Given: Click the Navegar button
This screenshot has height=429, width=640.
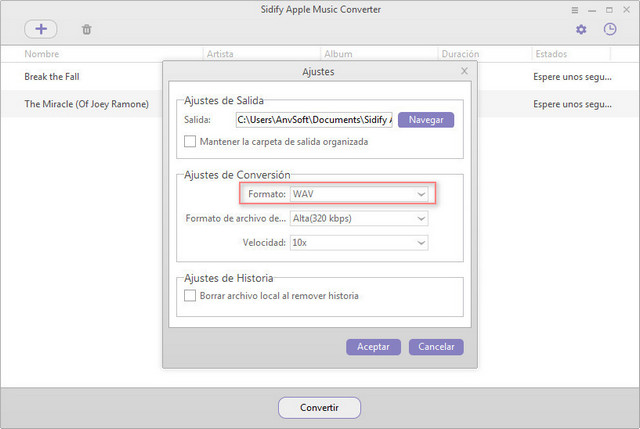Looking at the screenshot, I should click(x=426, y=120).
